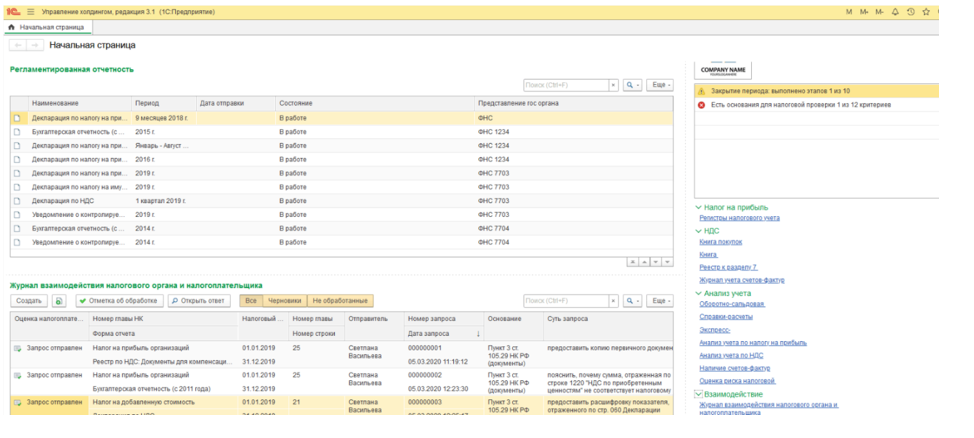Viewport: 974px width, 438px height.
Task: Click red error icon for налоговой проверки
Action: pyautogui.click(x=702, y=105)
